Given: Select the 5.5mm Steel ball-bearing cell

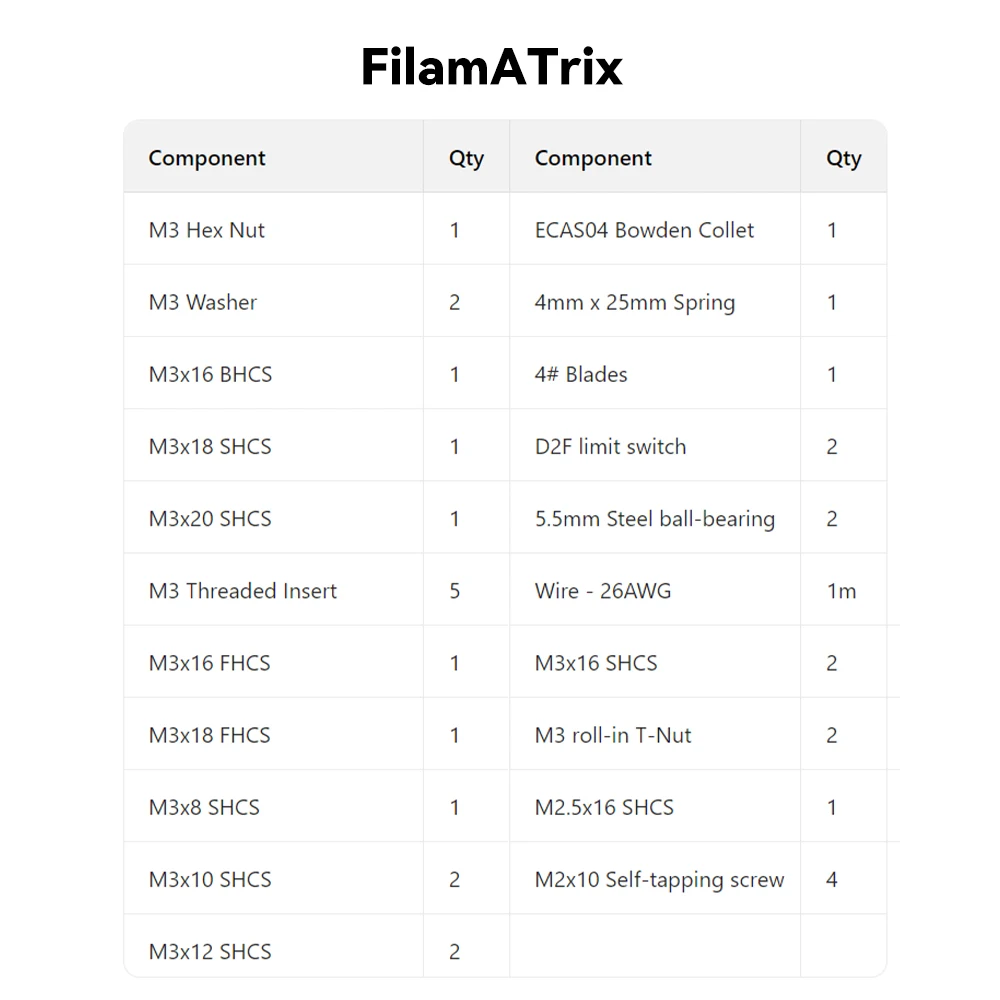Looking at the screenshot, I should [x=655, y=518].
